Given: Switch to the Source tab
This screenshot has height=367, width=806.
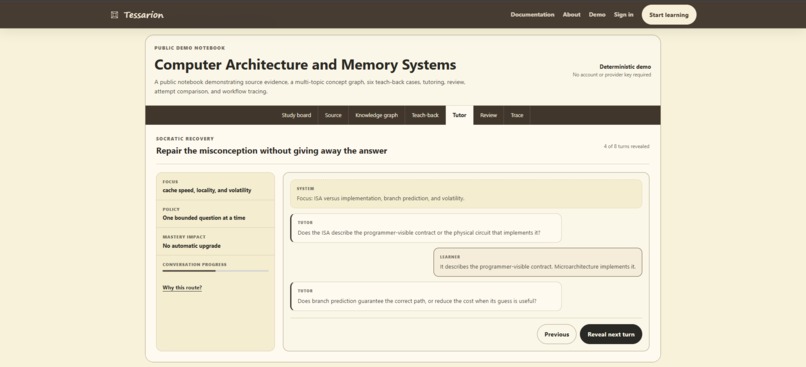Looking at the screenshot, I should [x=333, y=115].
